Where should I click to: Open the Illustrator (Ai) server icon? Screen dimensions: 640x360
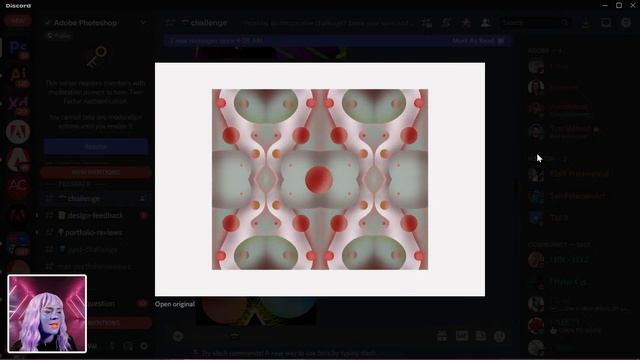18,76
